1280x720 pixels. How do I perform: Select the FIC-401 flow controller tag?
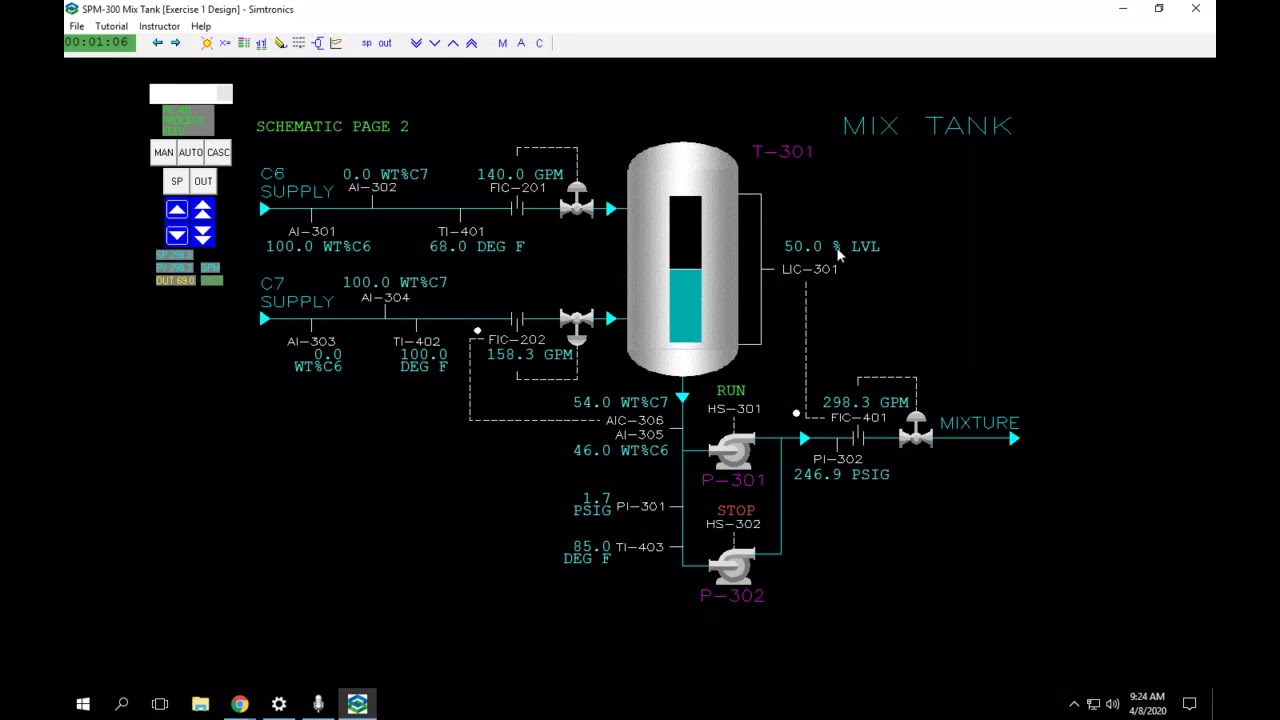coord(858,418)
